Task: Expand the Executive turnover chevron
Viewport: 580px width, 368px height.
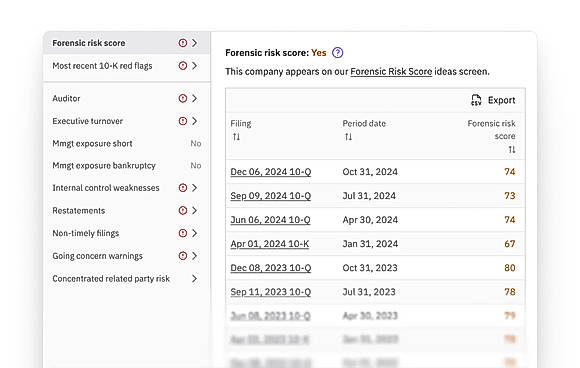Action: coord(195,121)
